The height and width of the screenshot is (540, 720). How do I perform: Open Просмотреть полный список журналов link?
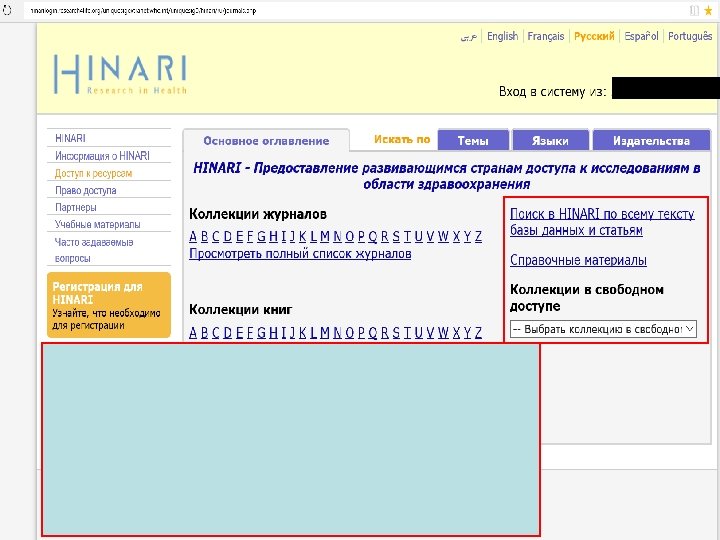coord(300,254)
